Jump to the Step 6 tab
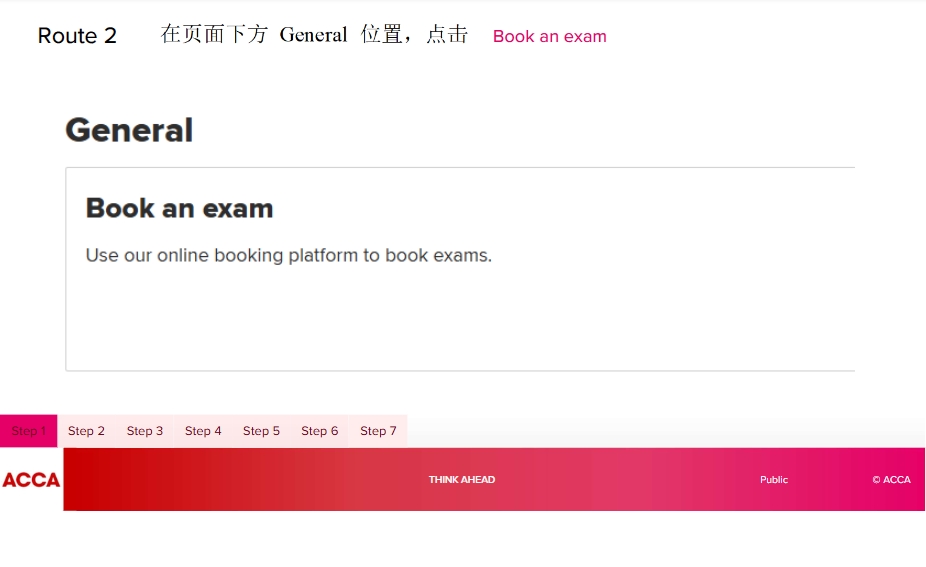Screen dimensions: 926x567 [319, 431]
